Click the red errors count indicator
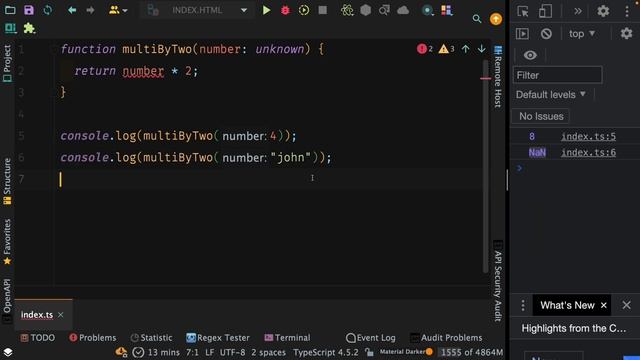This screenshot has height=360, width=640. click(x=425, y=49)
